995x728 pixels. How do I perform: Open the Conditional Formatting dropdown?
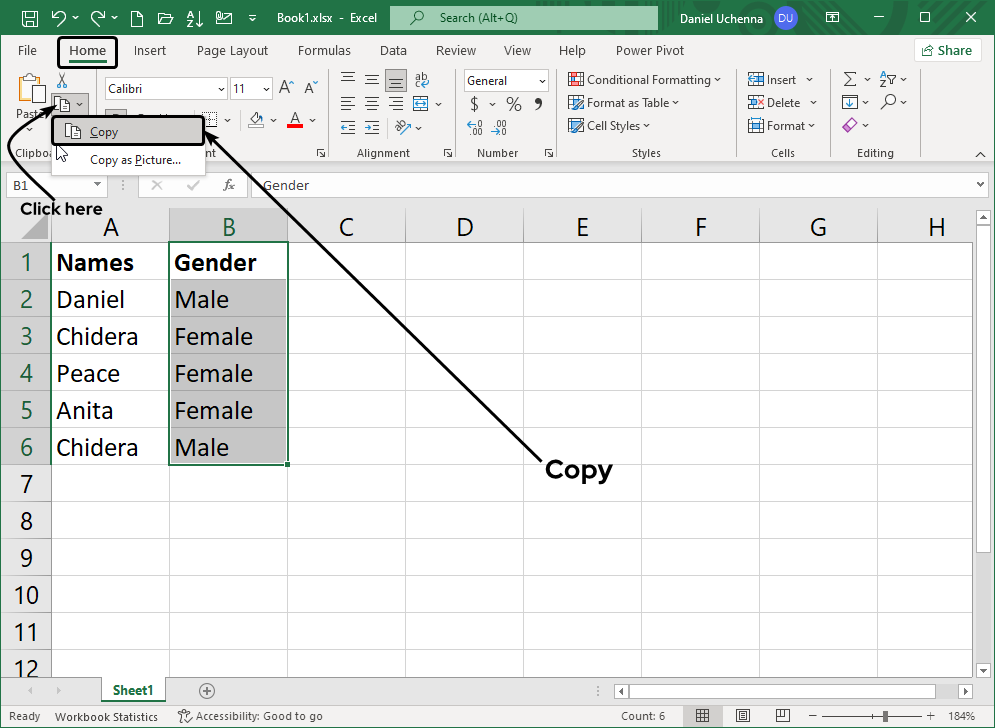click(x=645, y=79)
